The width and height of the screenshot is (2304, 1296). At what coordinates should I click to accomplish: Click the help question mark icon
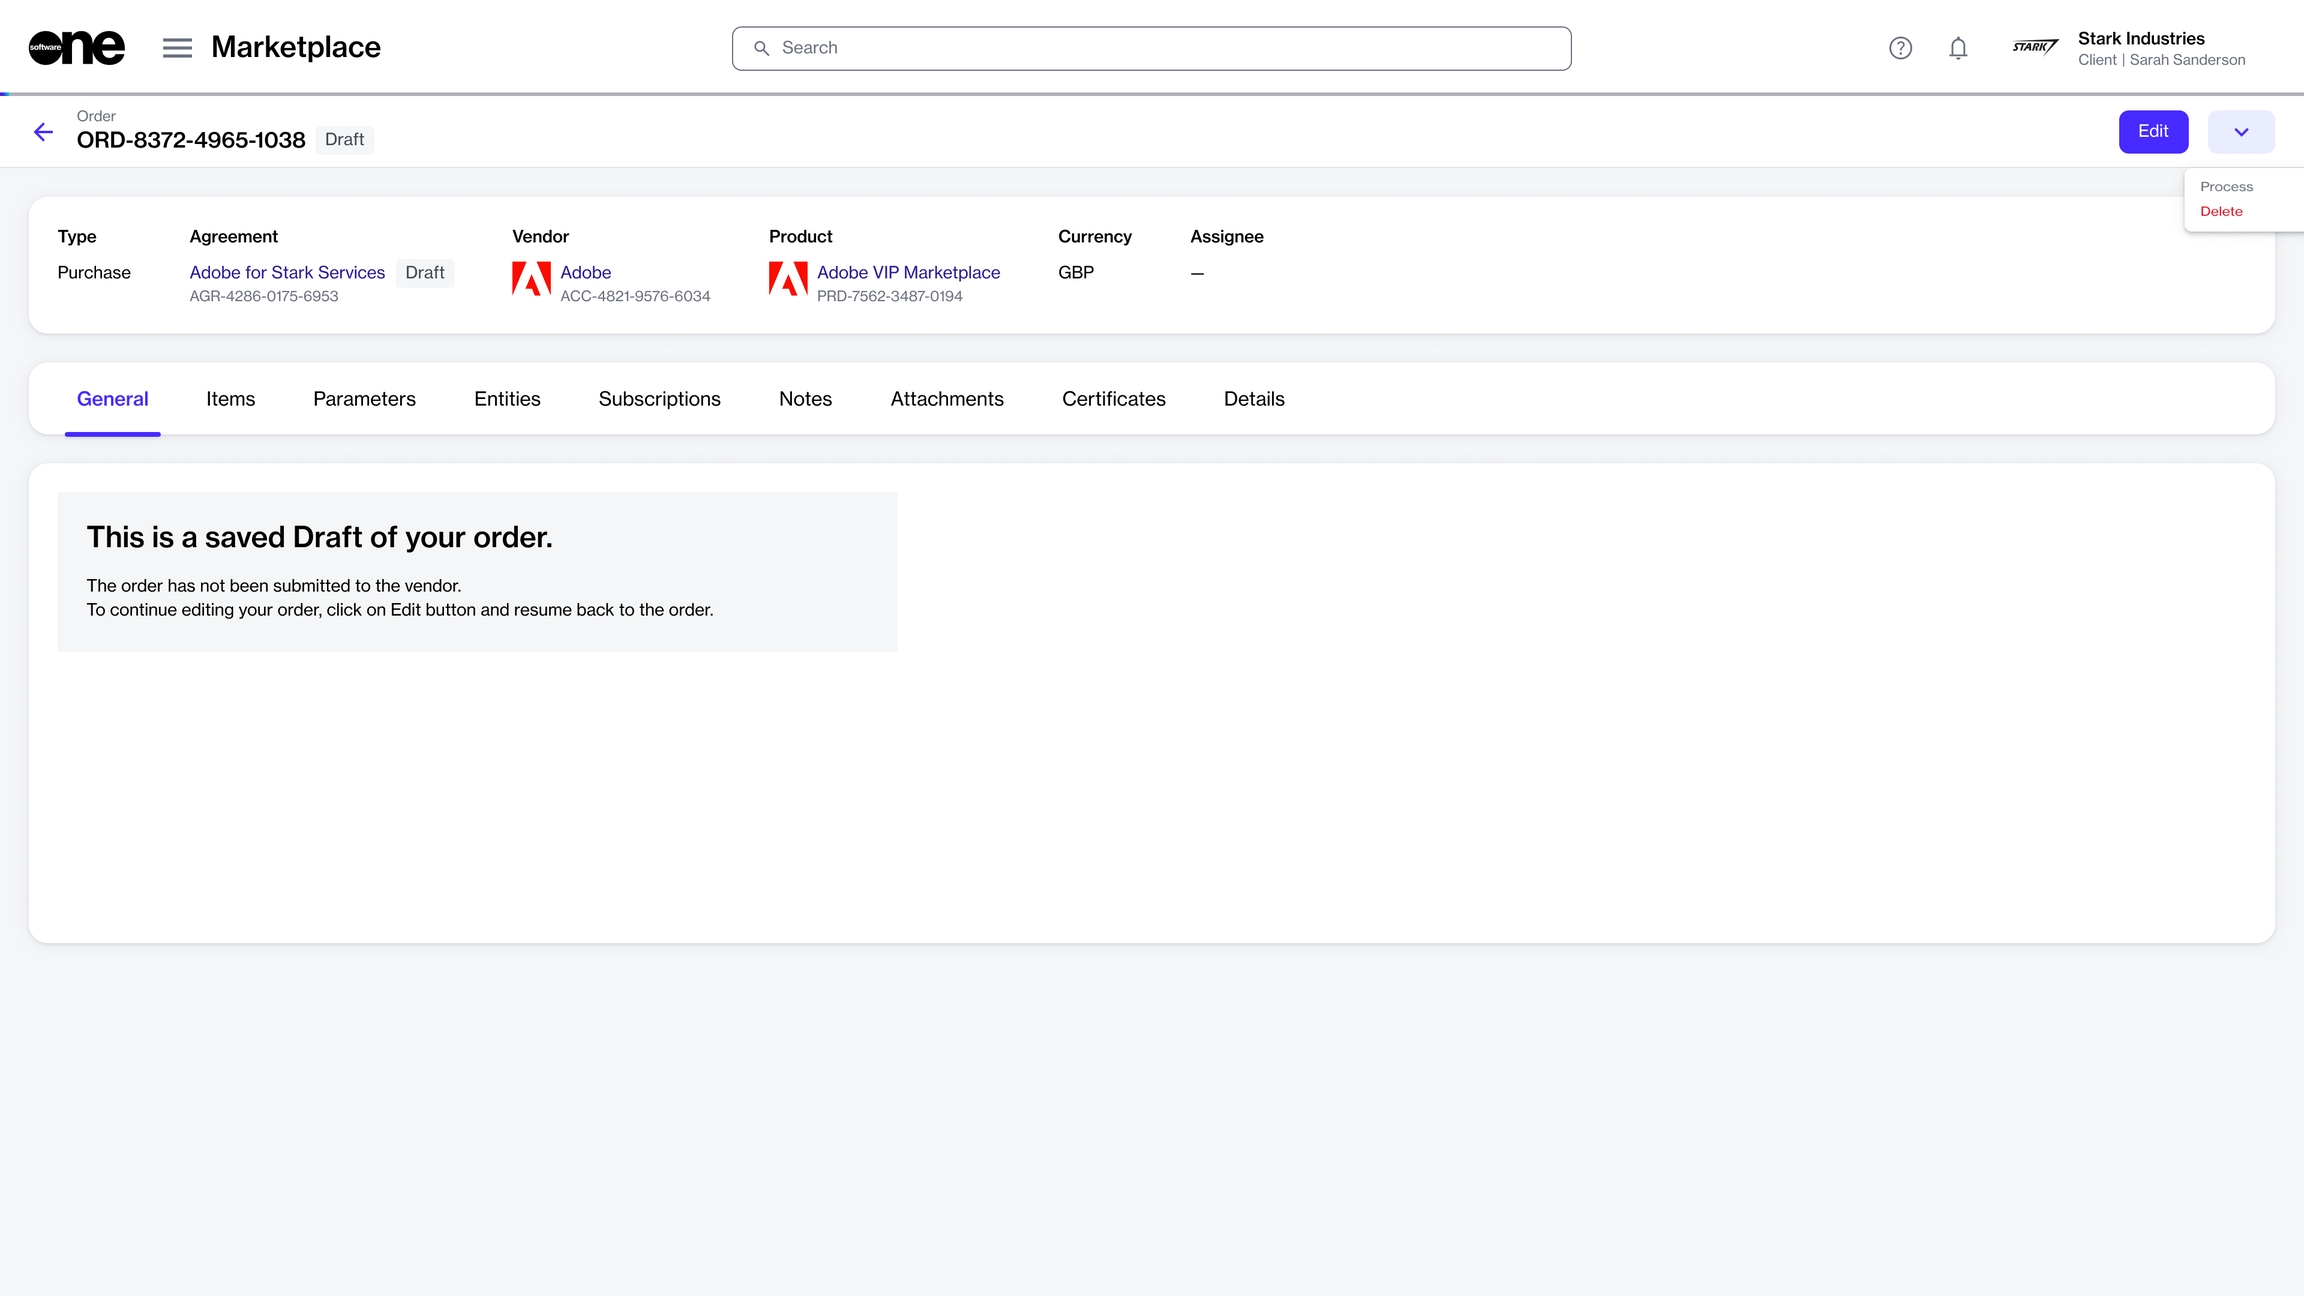1900,48
